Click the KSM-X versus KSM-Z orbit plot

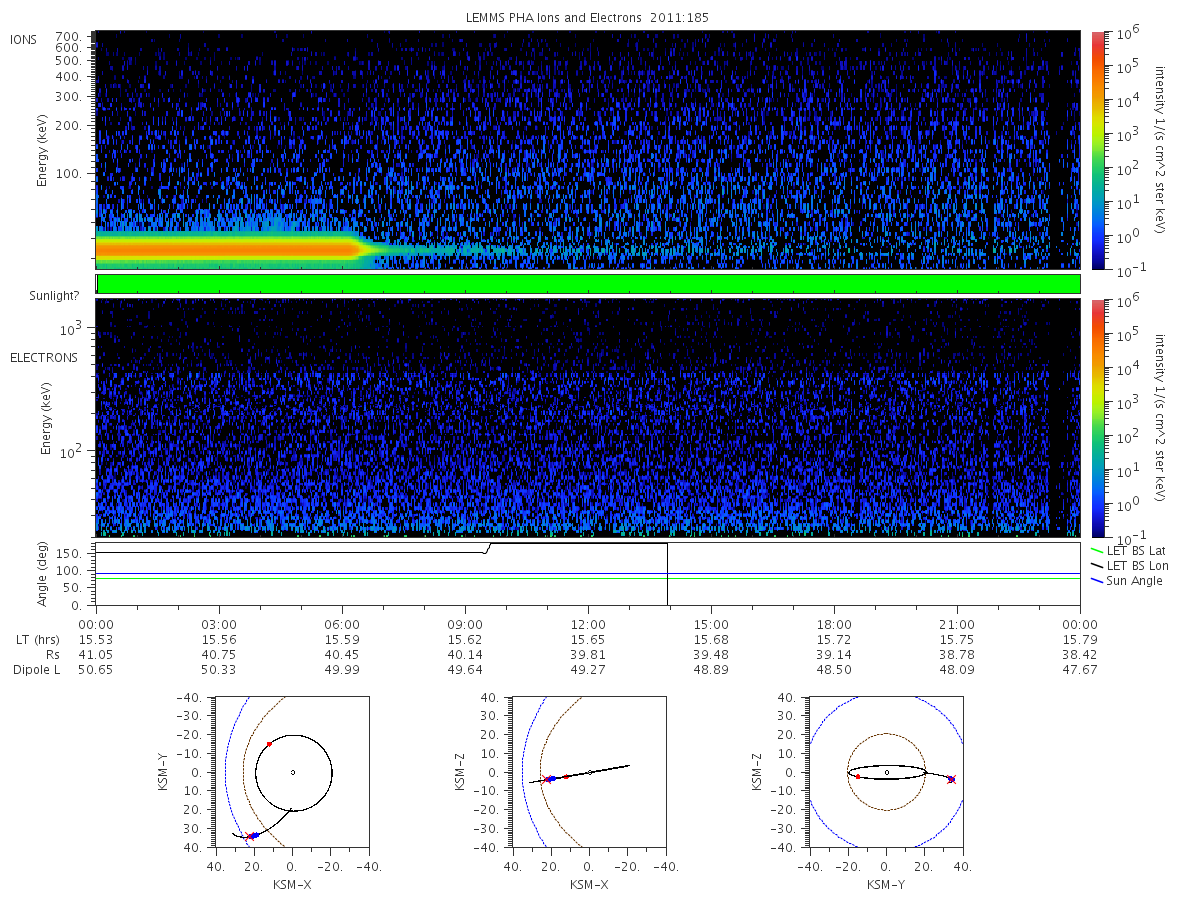(x=588, y=772)
